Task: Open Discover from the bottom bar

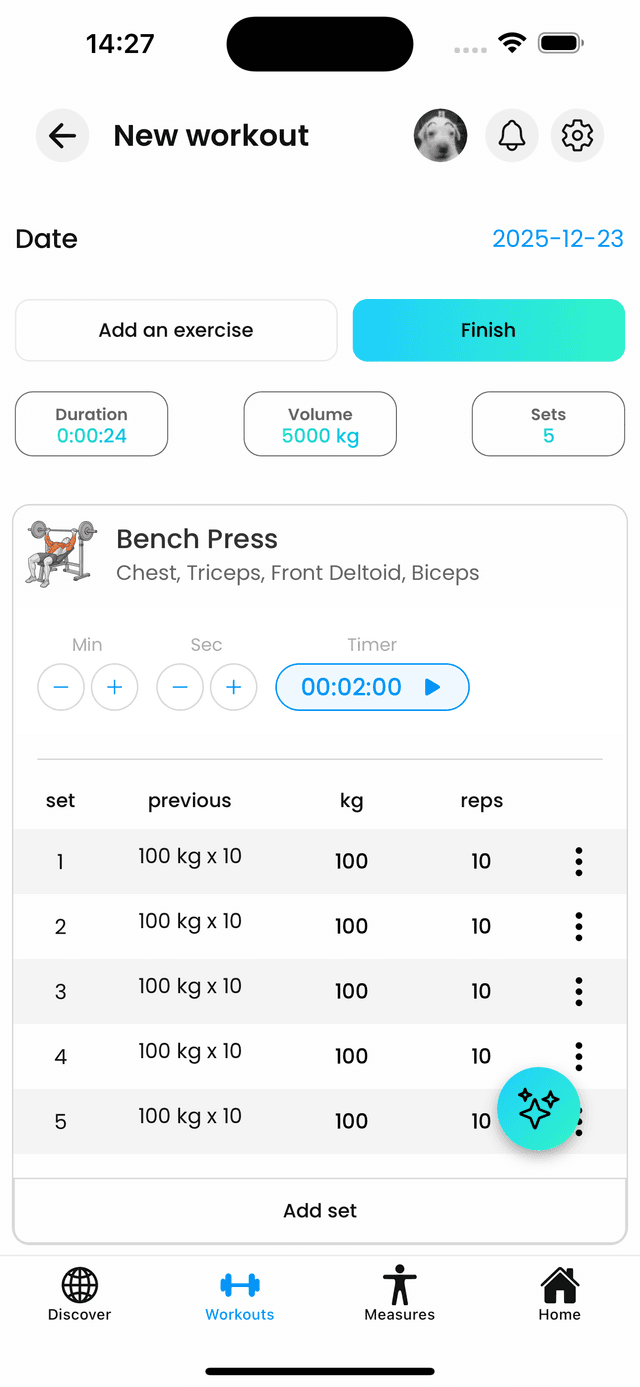Action: (79, 1295)
